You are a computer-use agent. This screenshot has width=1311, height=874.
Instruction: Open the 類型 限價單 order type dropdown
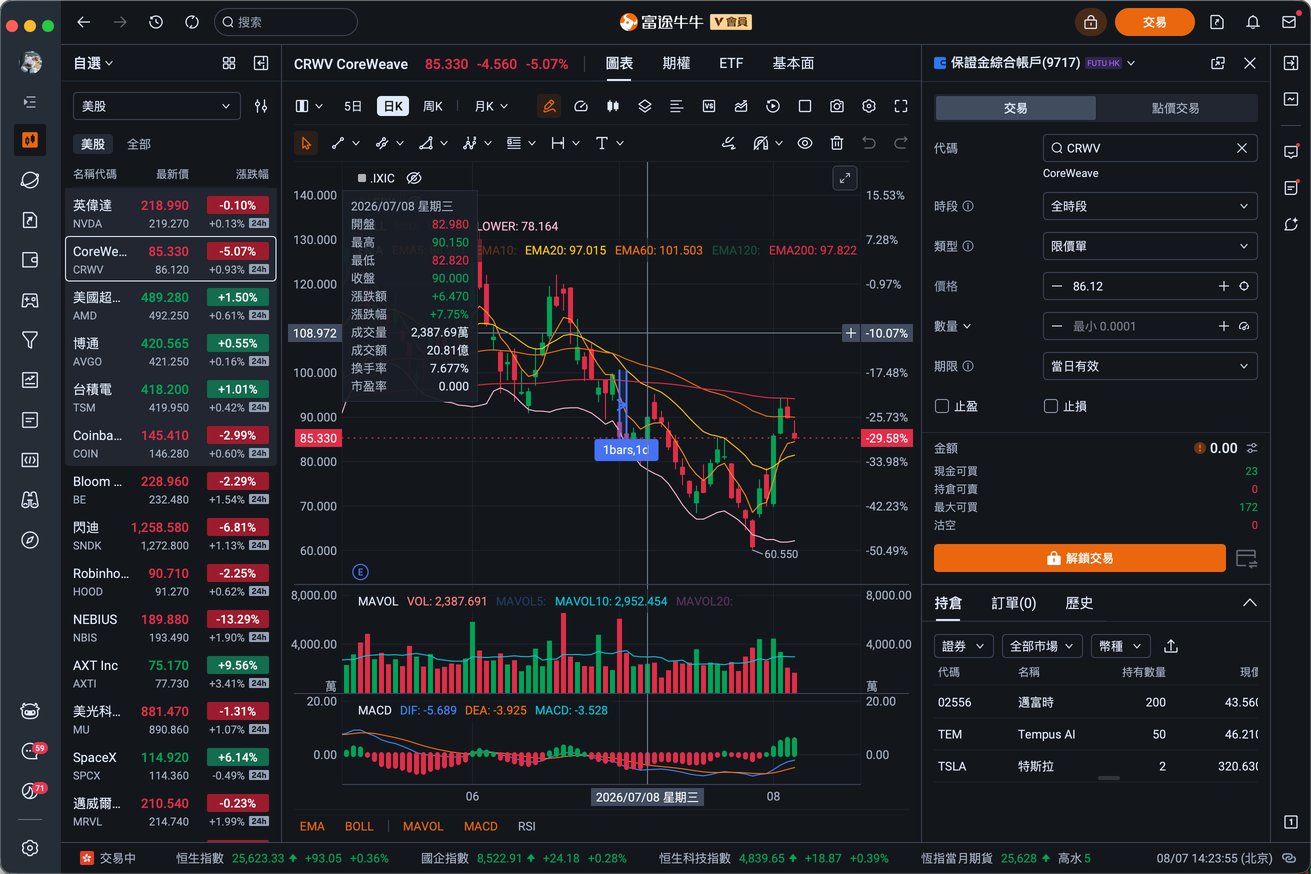[x=1150, y=246]
